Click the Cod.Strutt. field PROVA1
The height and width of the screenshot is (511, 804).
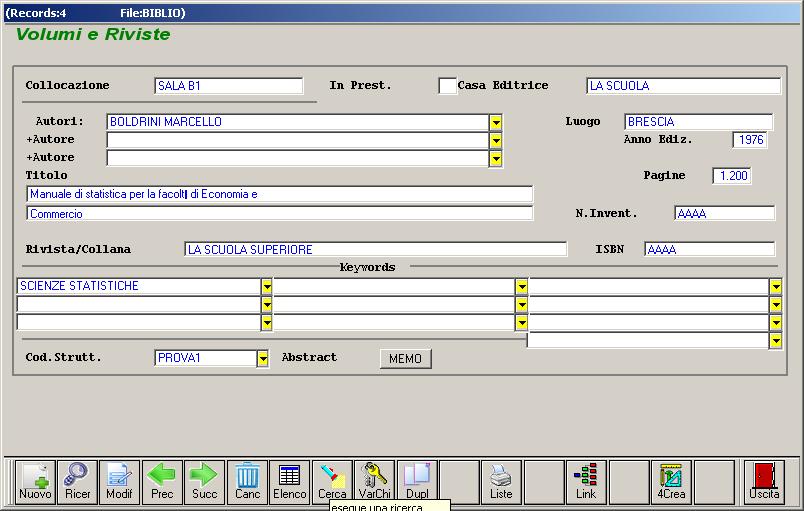pos(206,358)
